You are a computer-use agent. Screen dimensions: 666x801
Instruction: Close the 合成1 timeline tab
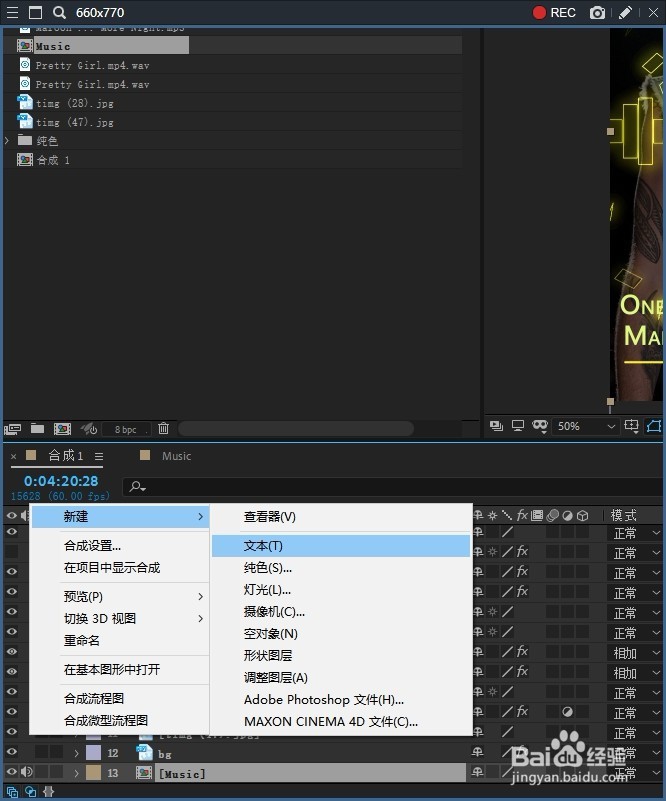click(14, 456)
